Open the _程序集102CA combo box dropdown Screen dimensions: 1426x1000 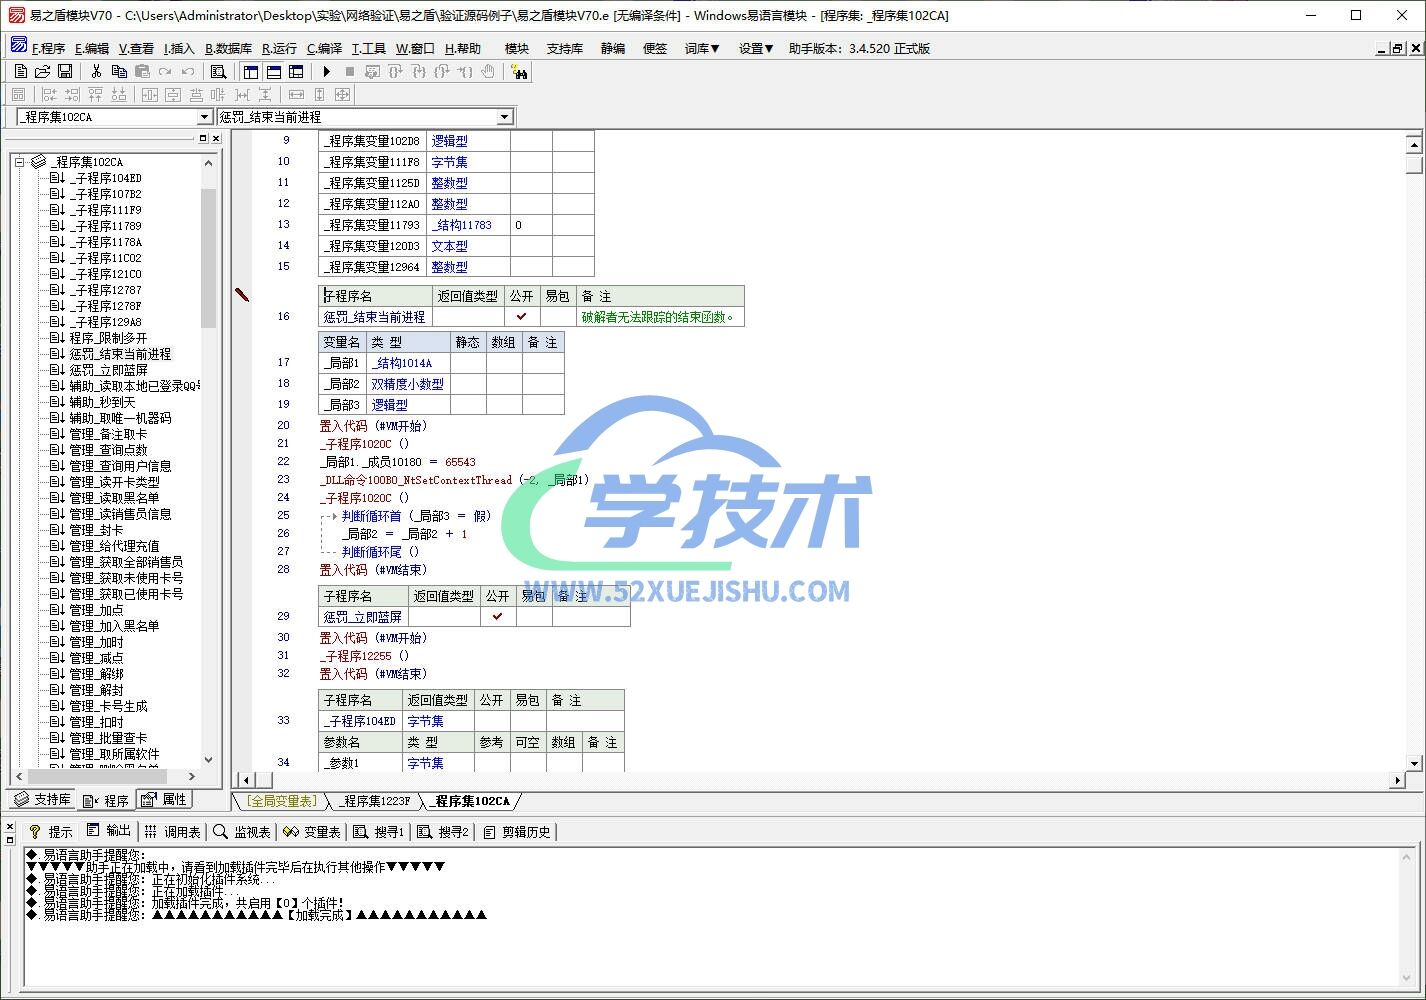204,117
